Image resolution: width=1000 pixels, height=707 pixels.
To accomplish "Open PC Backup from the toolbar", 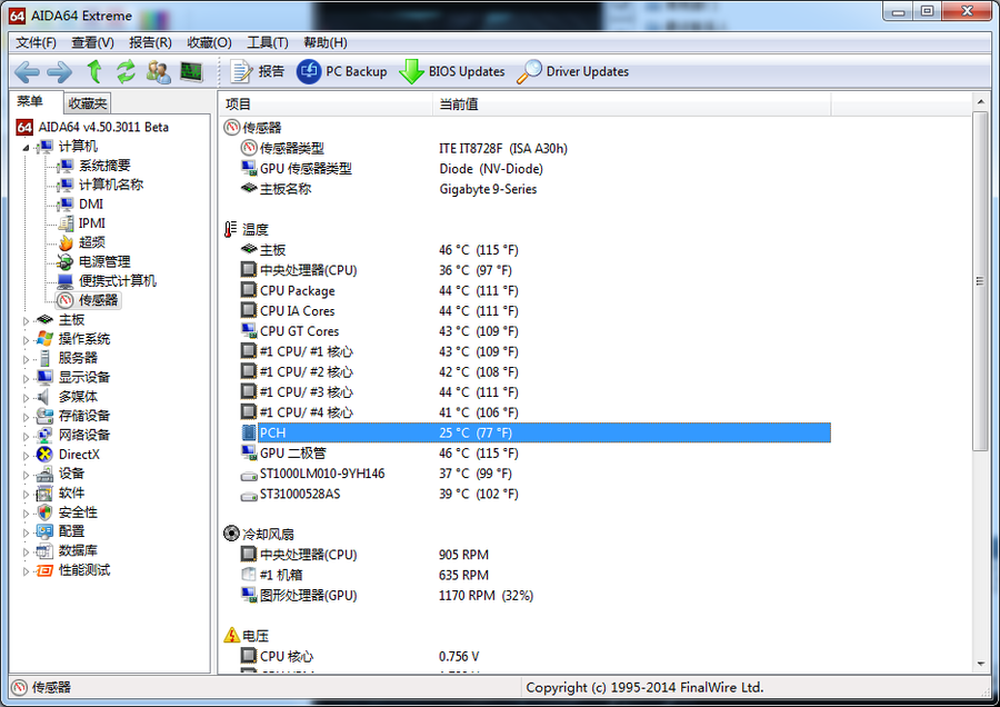I will pos(342,71).
